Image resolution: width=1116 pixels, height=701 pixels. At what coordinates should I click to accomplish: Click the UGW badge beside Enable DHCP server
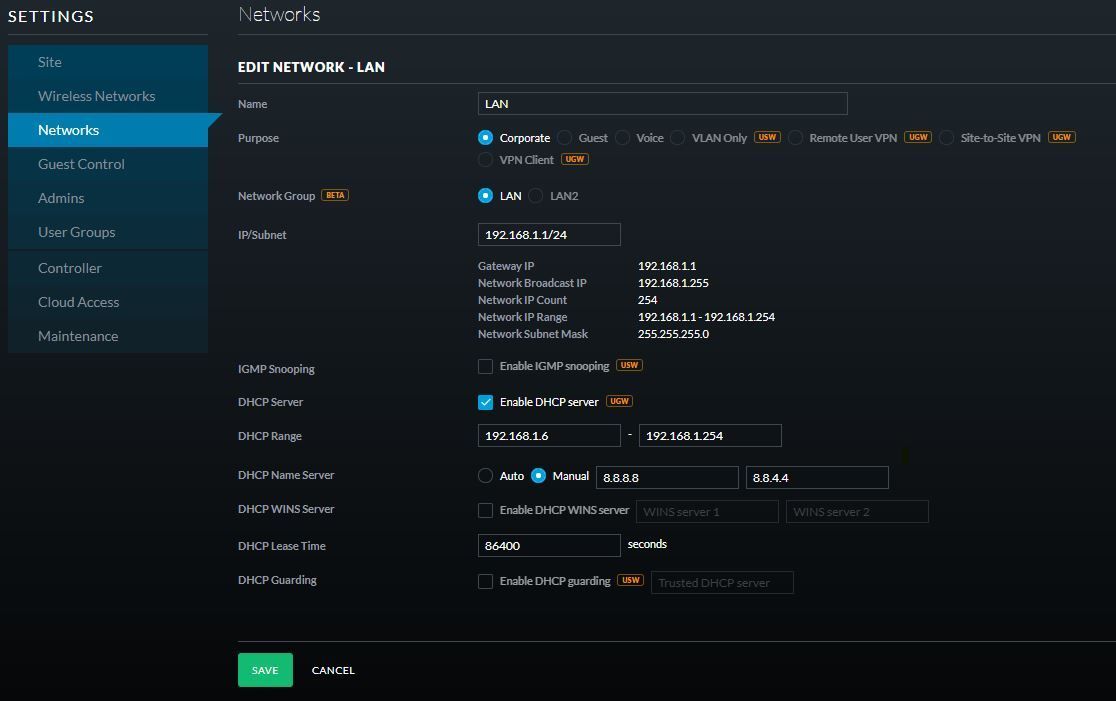coord(619,401)
